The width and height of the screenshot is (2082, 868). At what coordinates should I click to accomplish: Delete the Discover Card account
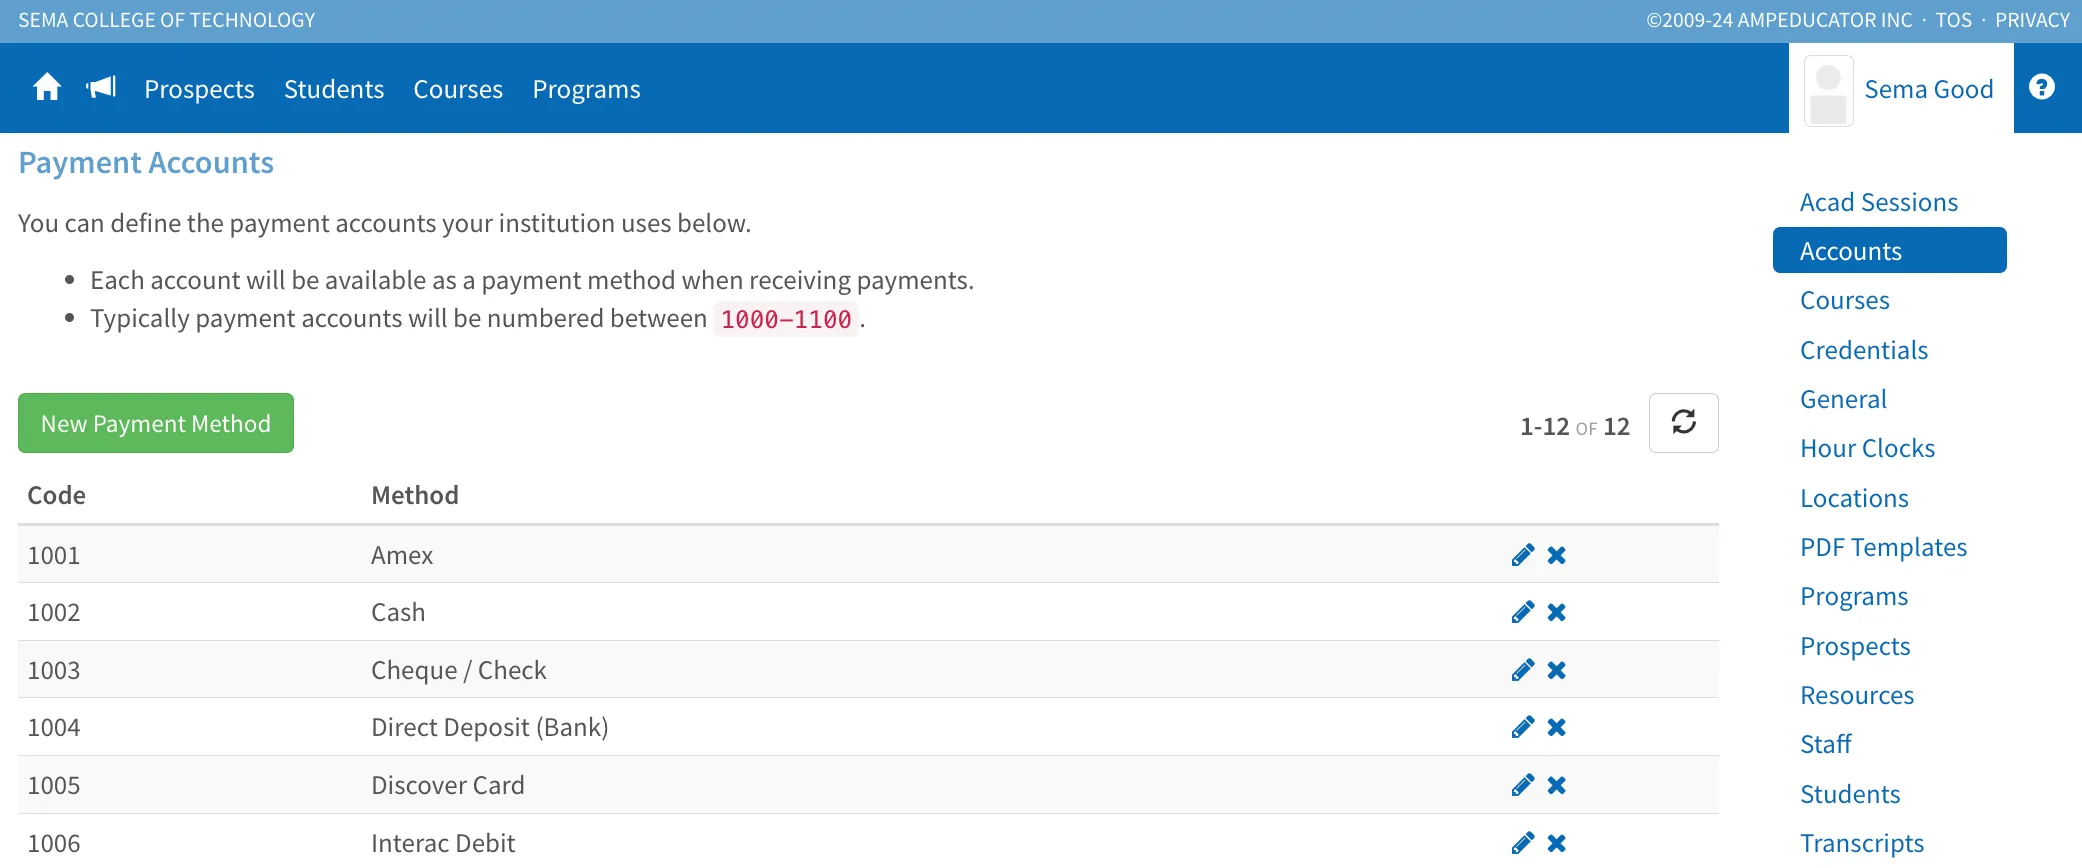point(1557,785)
